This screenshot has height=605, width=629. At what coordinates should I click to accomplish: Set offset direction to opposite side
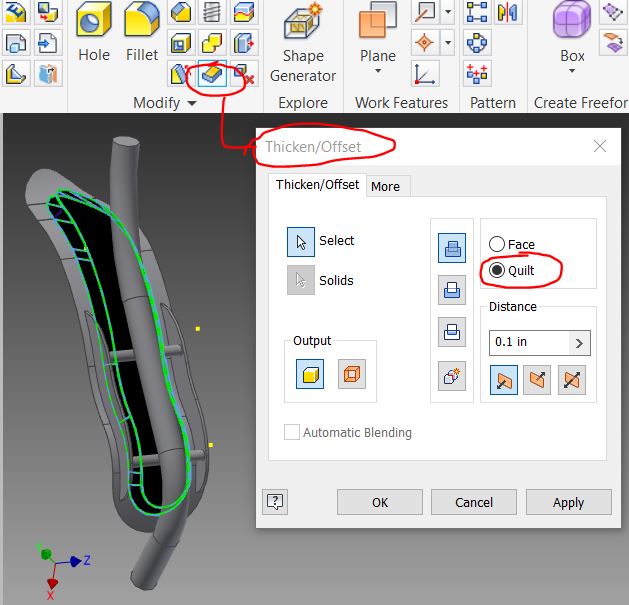537,380
